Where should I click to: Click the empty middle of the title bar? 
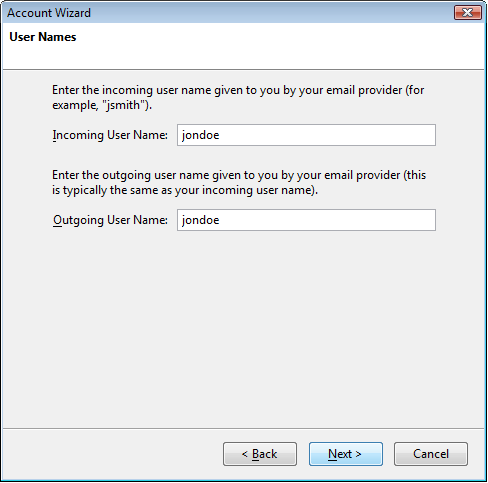pos(267,13)
